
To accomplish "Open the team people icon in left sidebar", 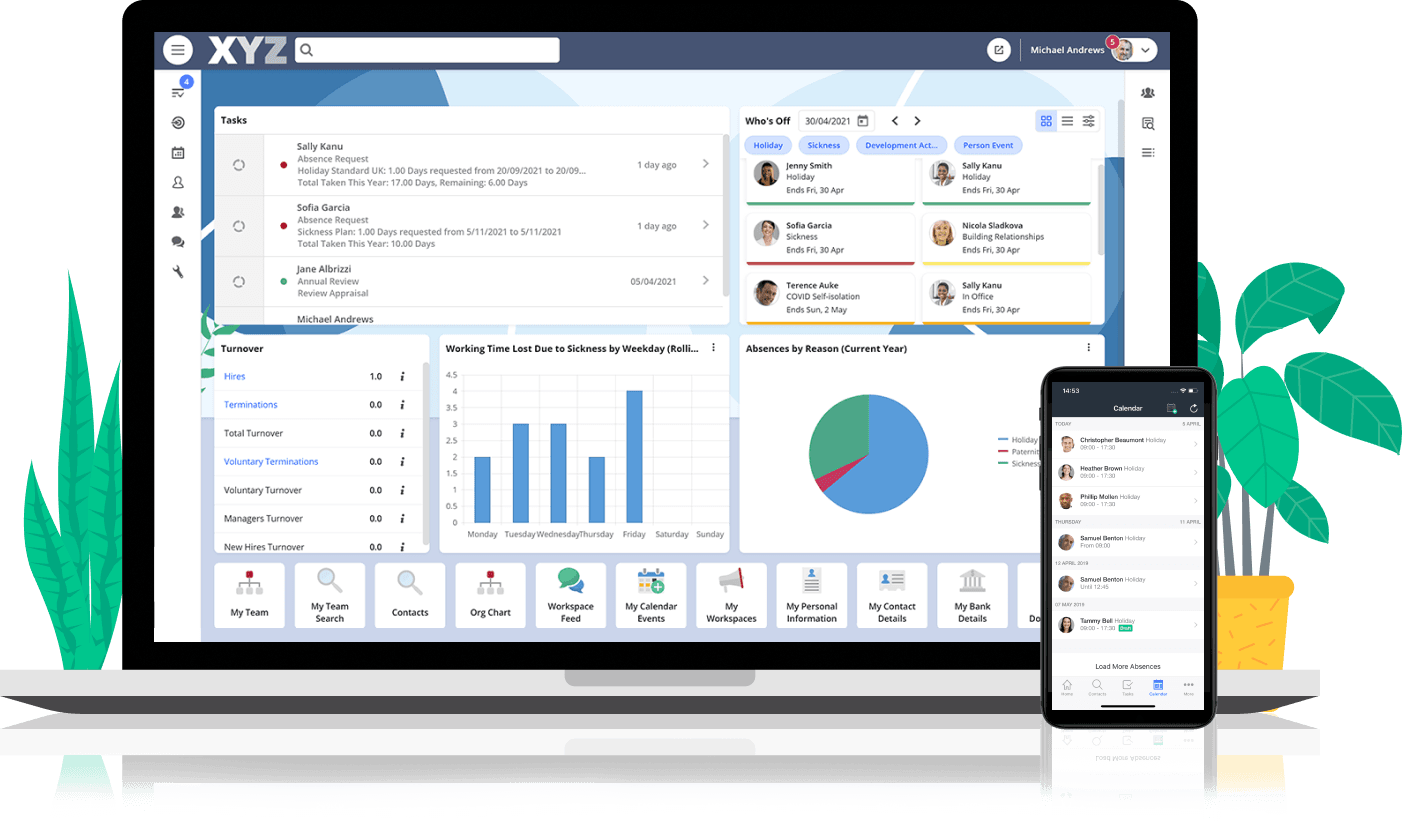I will tap(178, 212).
